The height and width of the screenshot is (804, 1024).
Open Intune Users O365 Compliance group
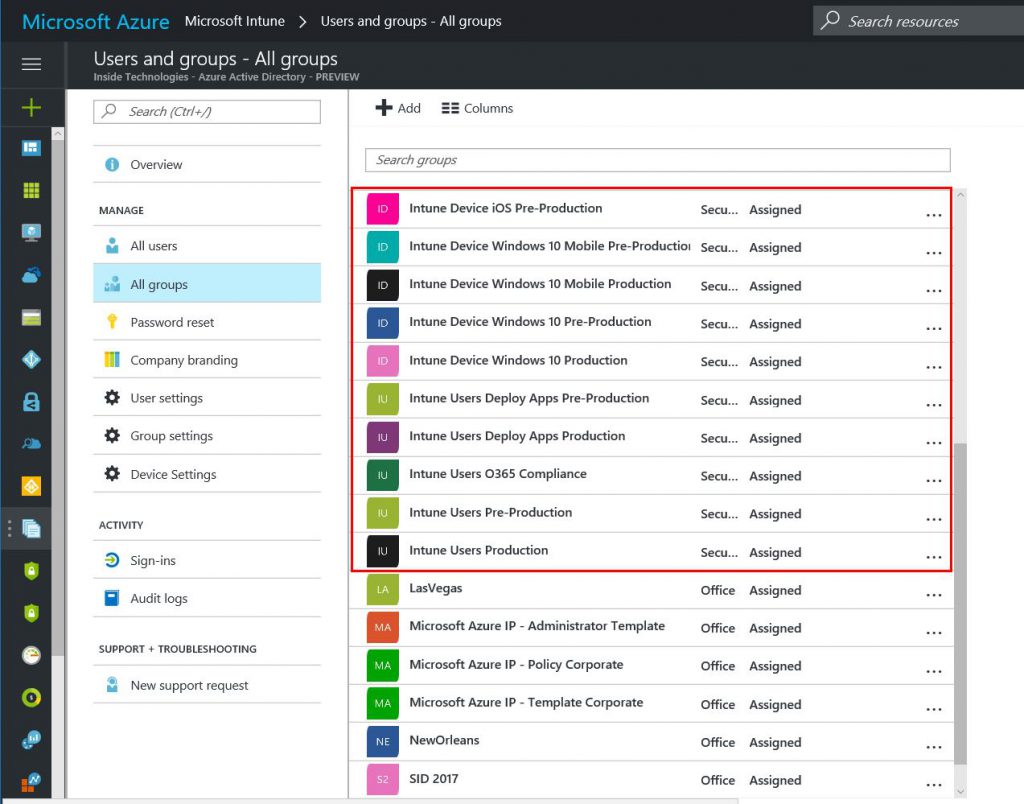(x=498, y=474)
